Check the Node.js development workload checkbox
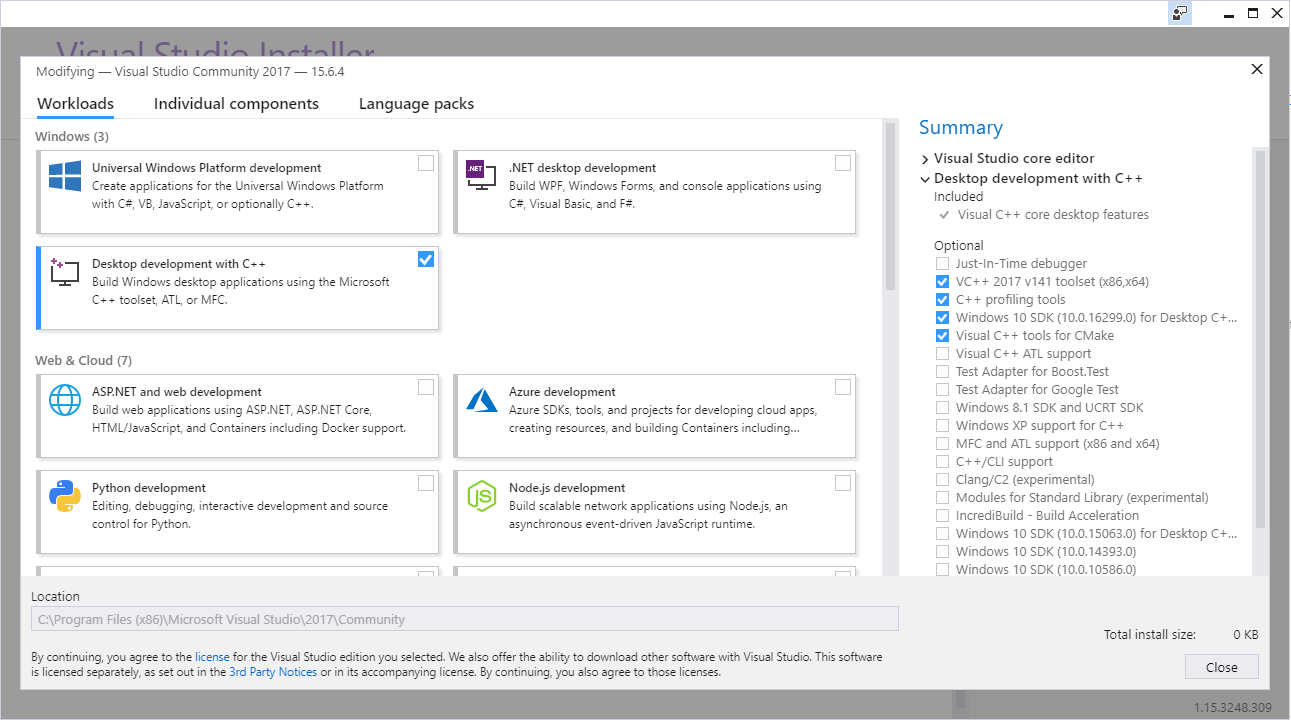 843,483
